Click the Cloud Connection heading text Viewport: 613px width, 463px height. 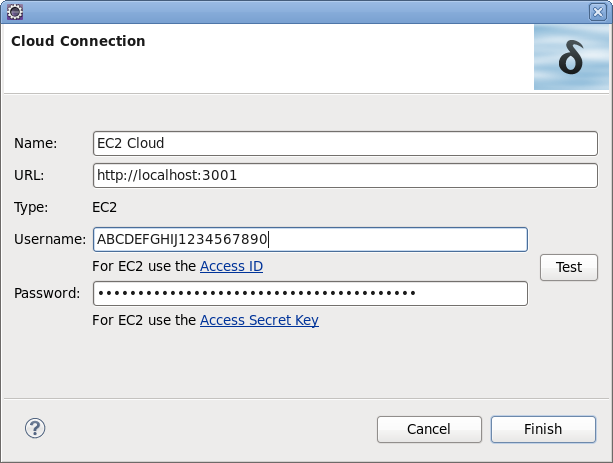coord(78,42)
